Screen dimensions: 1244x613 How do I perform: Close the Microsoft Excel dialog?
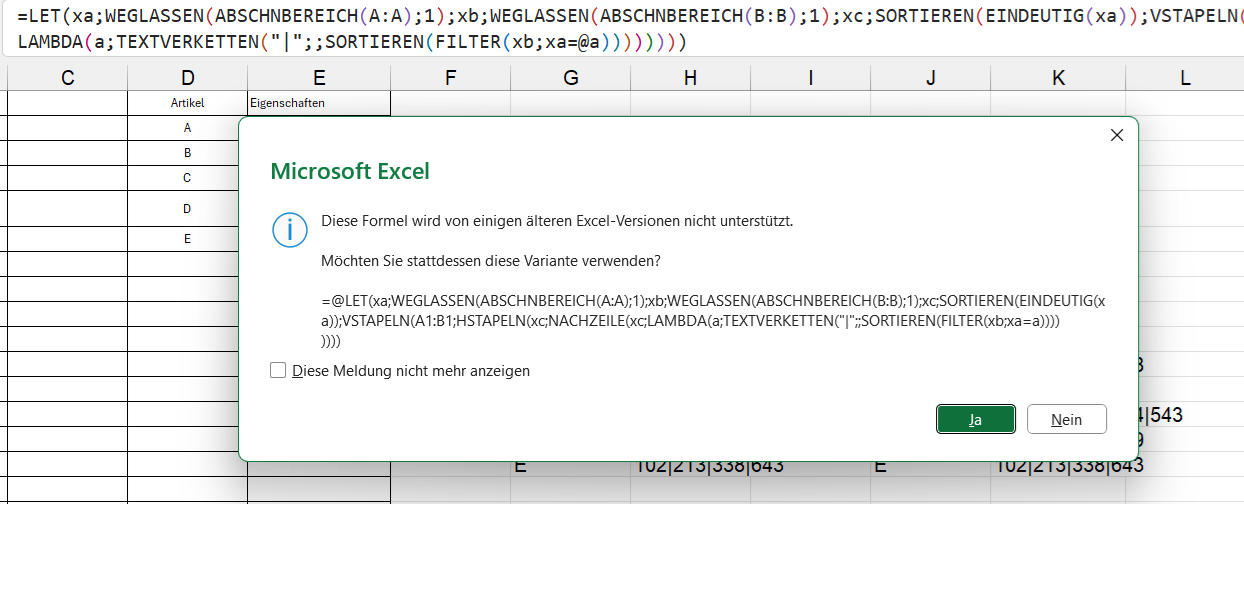click(x=1117, y=135)
